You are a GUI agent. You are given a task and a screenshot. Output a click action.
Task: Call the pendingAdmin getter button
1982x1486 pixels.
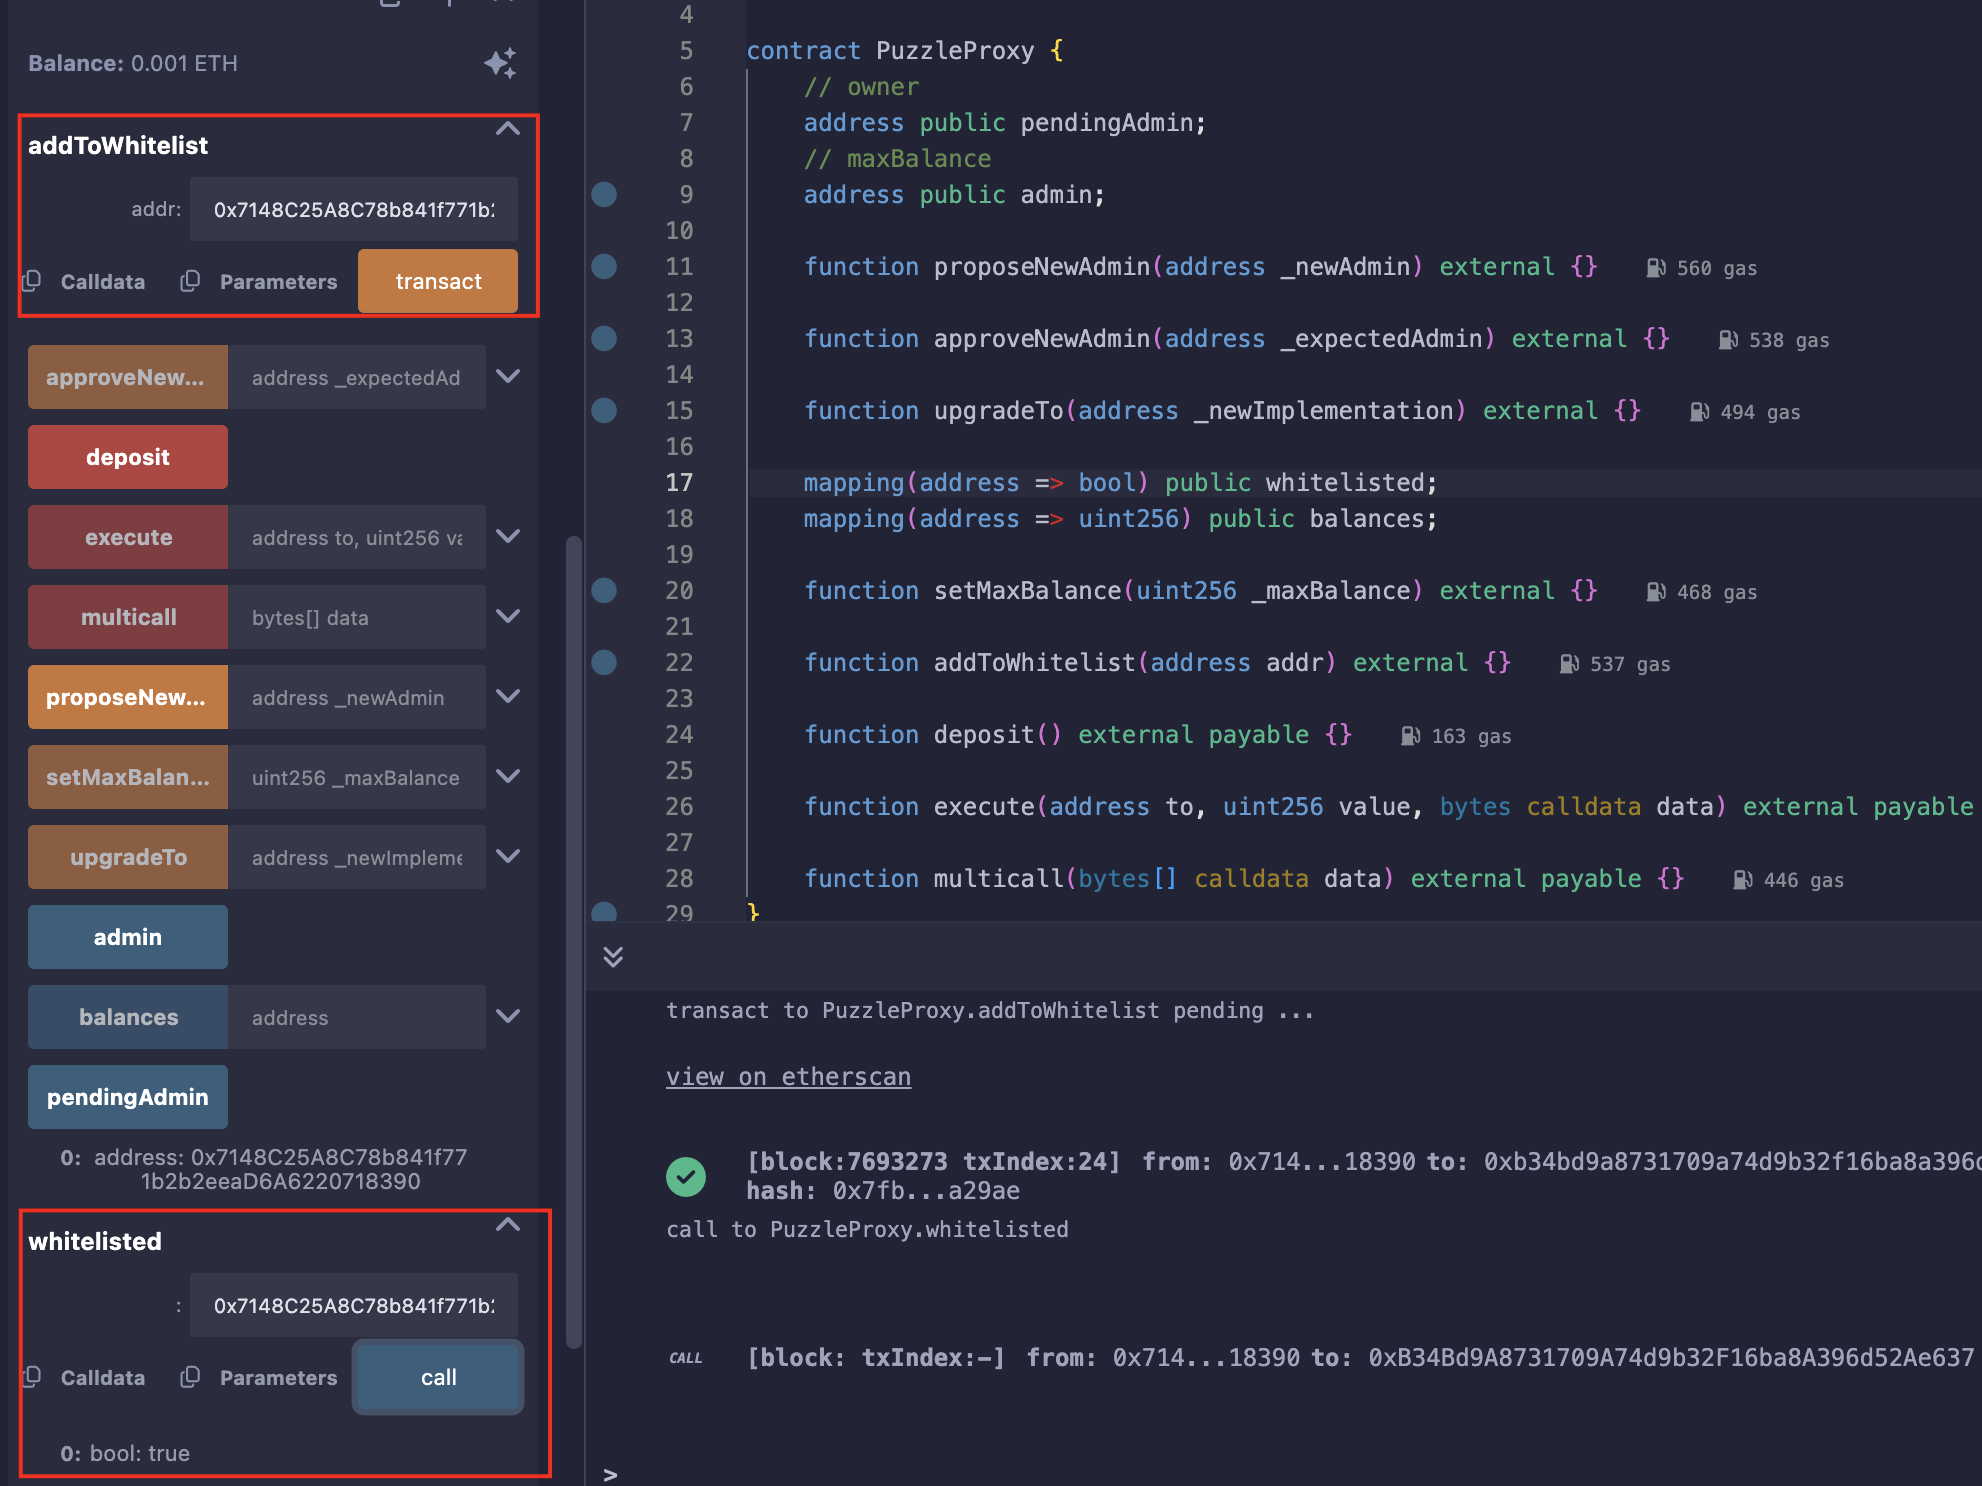click(128, 1097)
